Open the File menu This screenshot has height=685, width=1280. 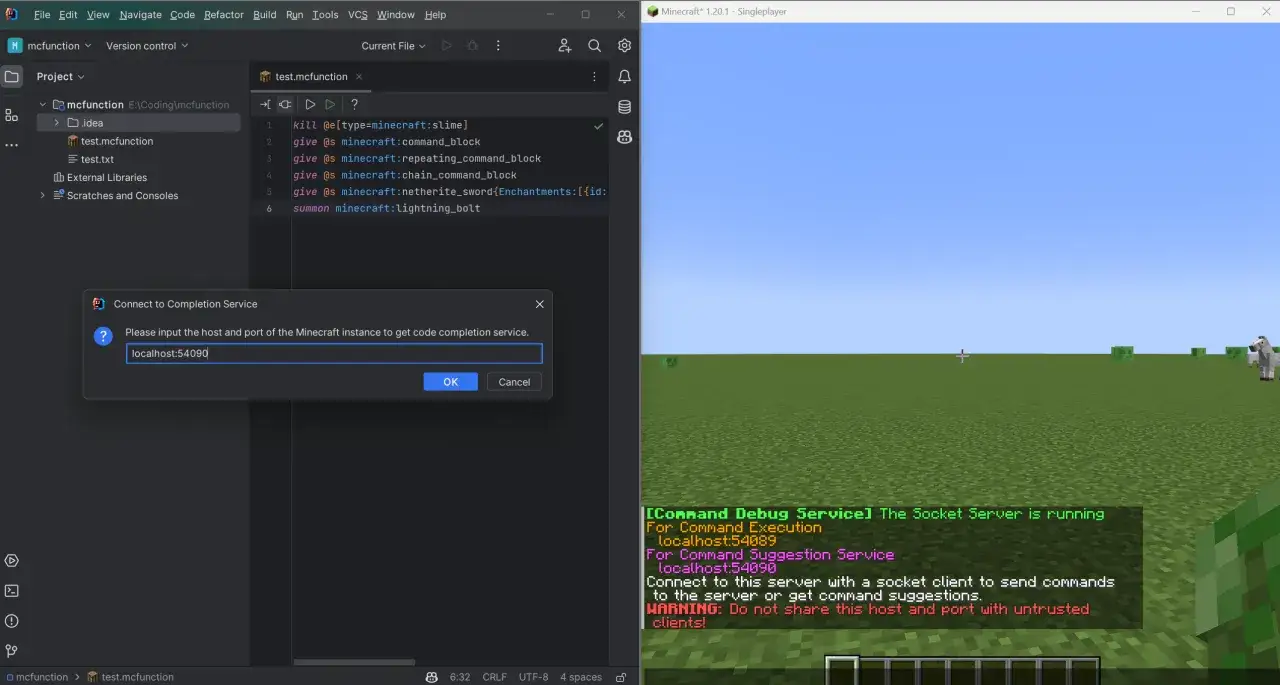(42, 15)
